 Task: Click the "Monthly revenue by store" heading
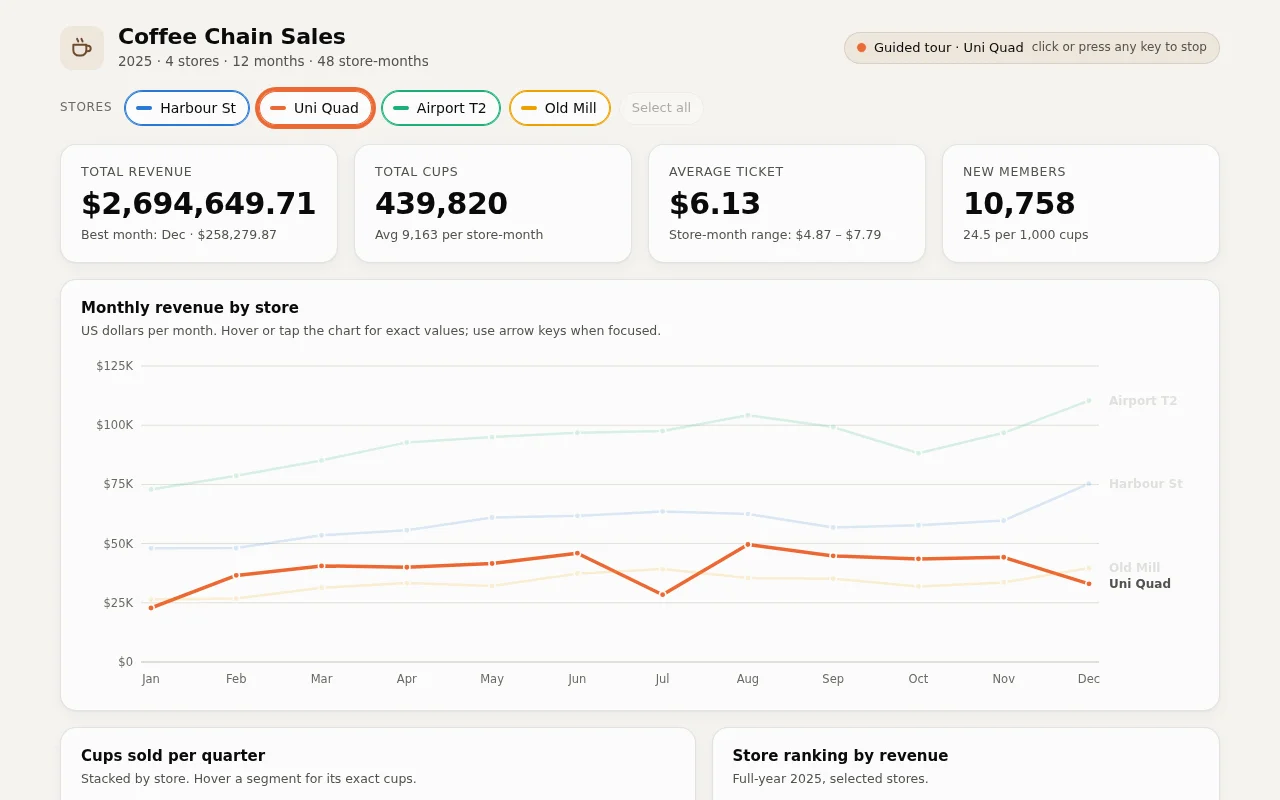pyautogui.click(x=190, y=308)
